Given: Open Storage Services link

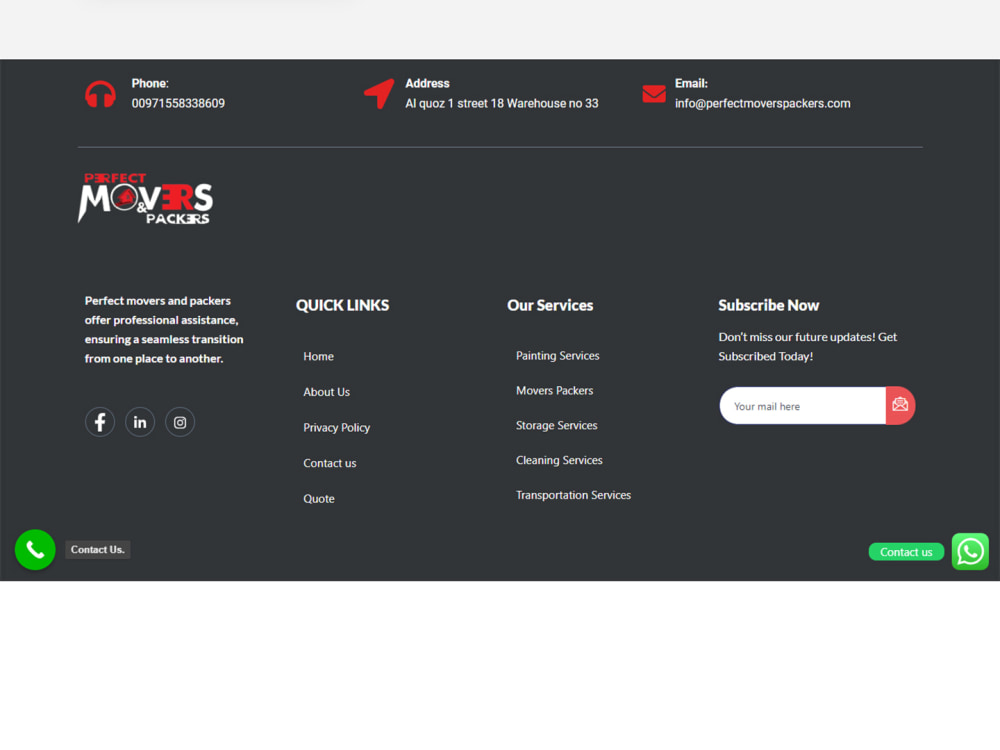Looking at the screenshot, I should [x=556, y=425].
